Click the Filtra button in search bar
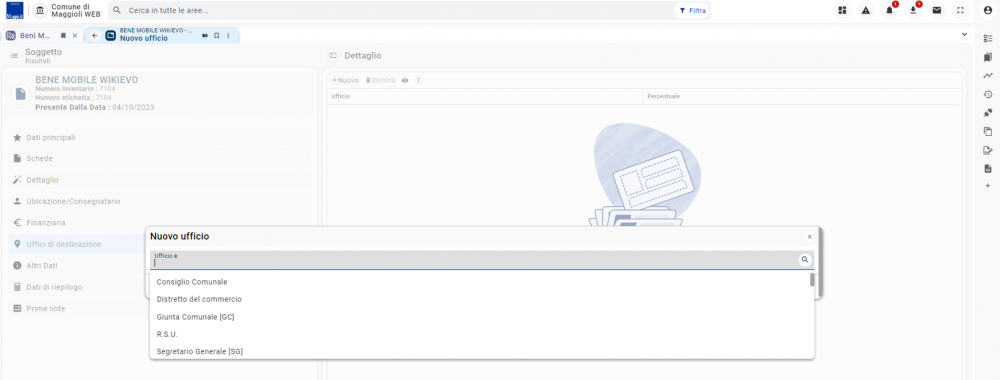Image resolution: width=1000 pixels, height=380 pixels. (692, 11)
